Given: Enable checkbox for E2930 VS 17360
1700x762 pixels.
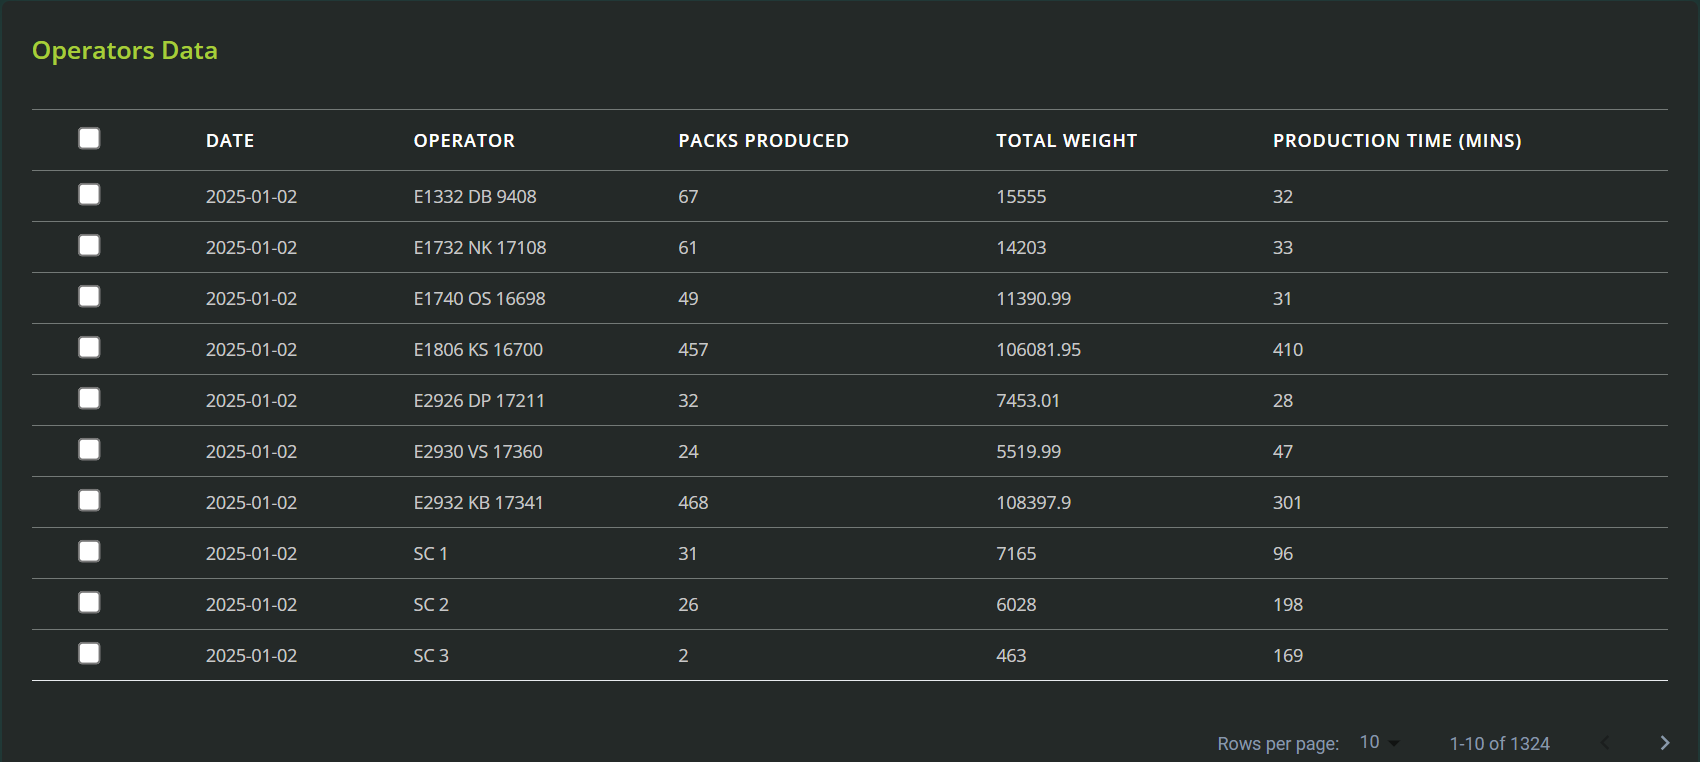Looking at the screenshot, I should click(x=89, y=450).
